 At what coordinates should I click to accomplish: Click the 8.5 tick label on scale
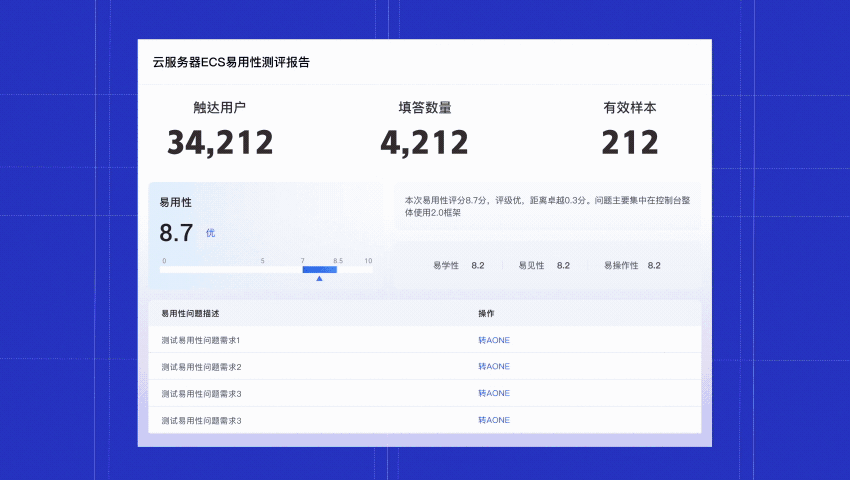[x=338, y=261]
